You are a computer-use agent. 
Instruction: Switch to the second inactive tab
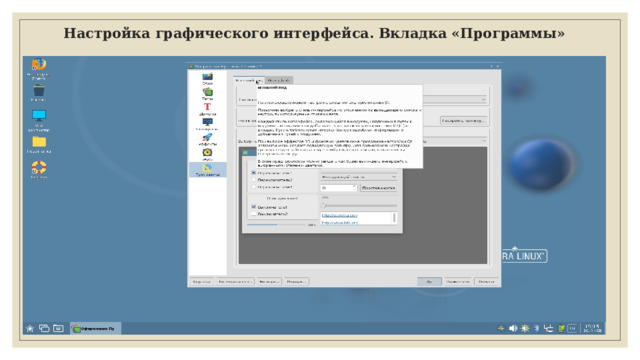[279, 80]
